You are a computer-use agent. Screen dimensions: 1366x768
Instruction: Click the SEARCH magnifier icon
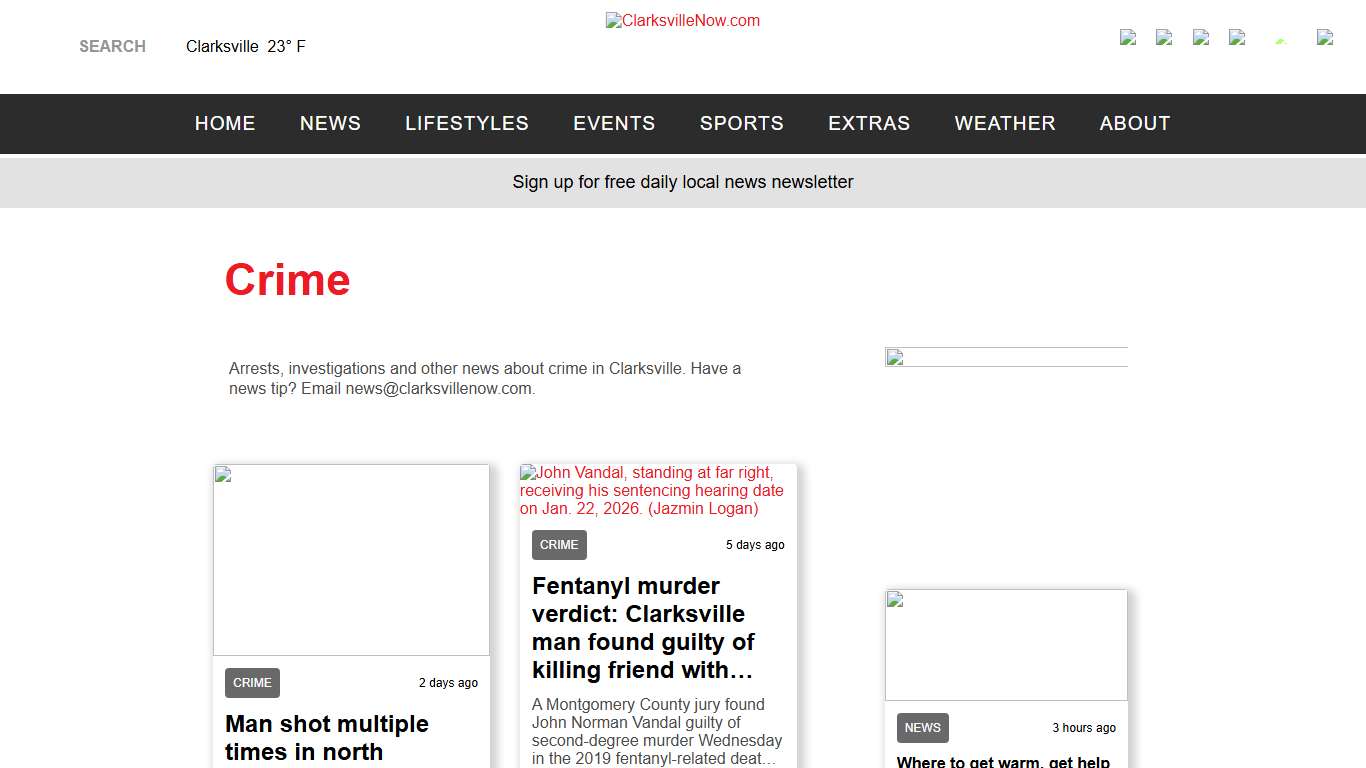(x=112, y=46)
